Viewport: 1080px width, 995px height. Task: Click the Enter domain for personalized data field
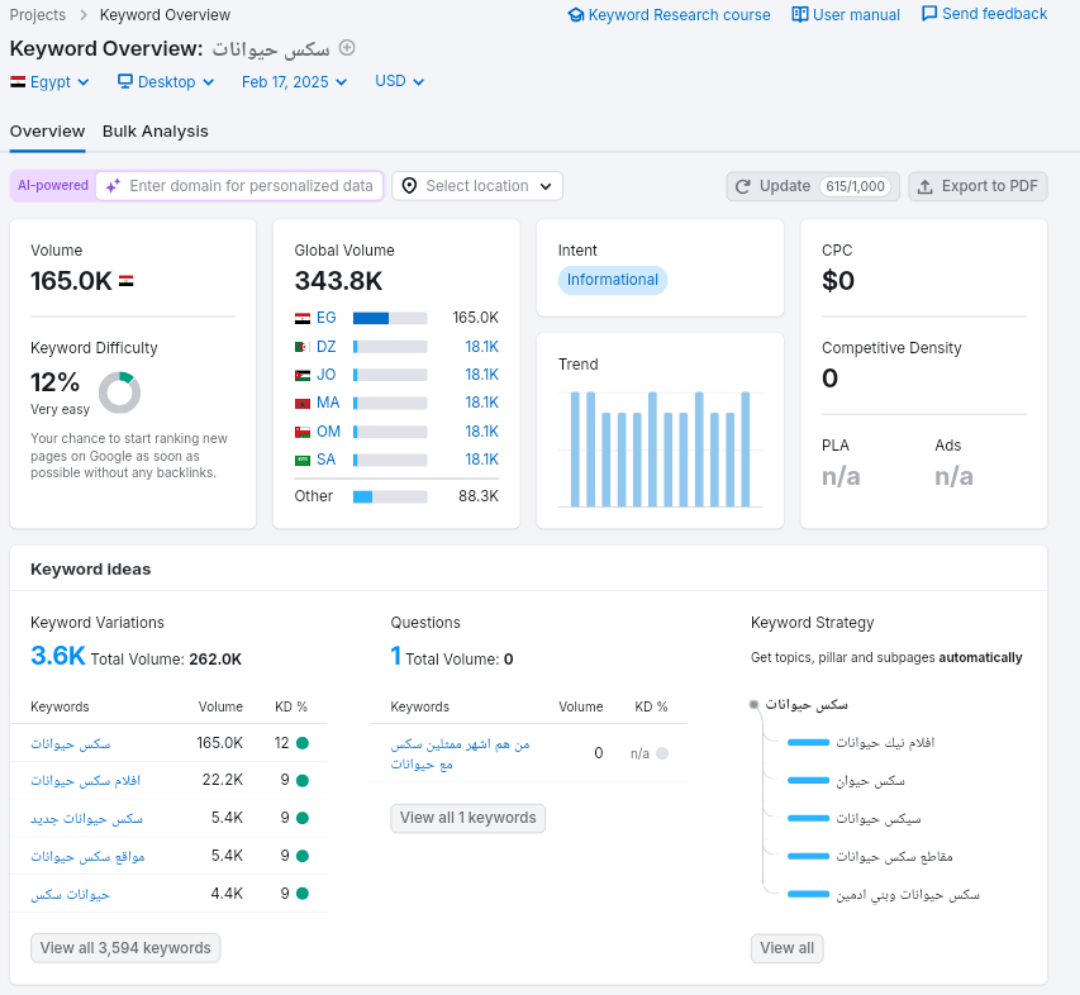click(250, 186)
